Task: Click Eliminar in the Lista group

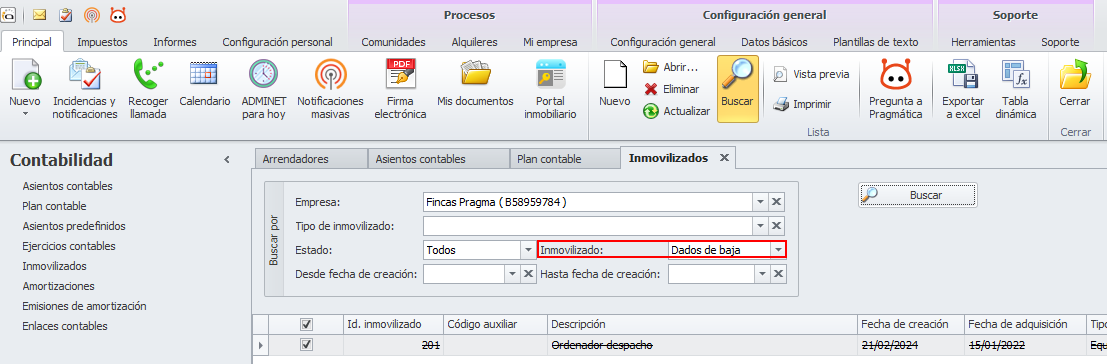Action: (671, 89)
